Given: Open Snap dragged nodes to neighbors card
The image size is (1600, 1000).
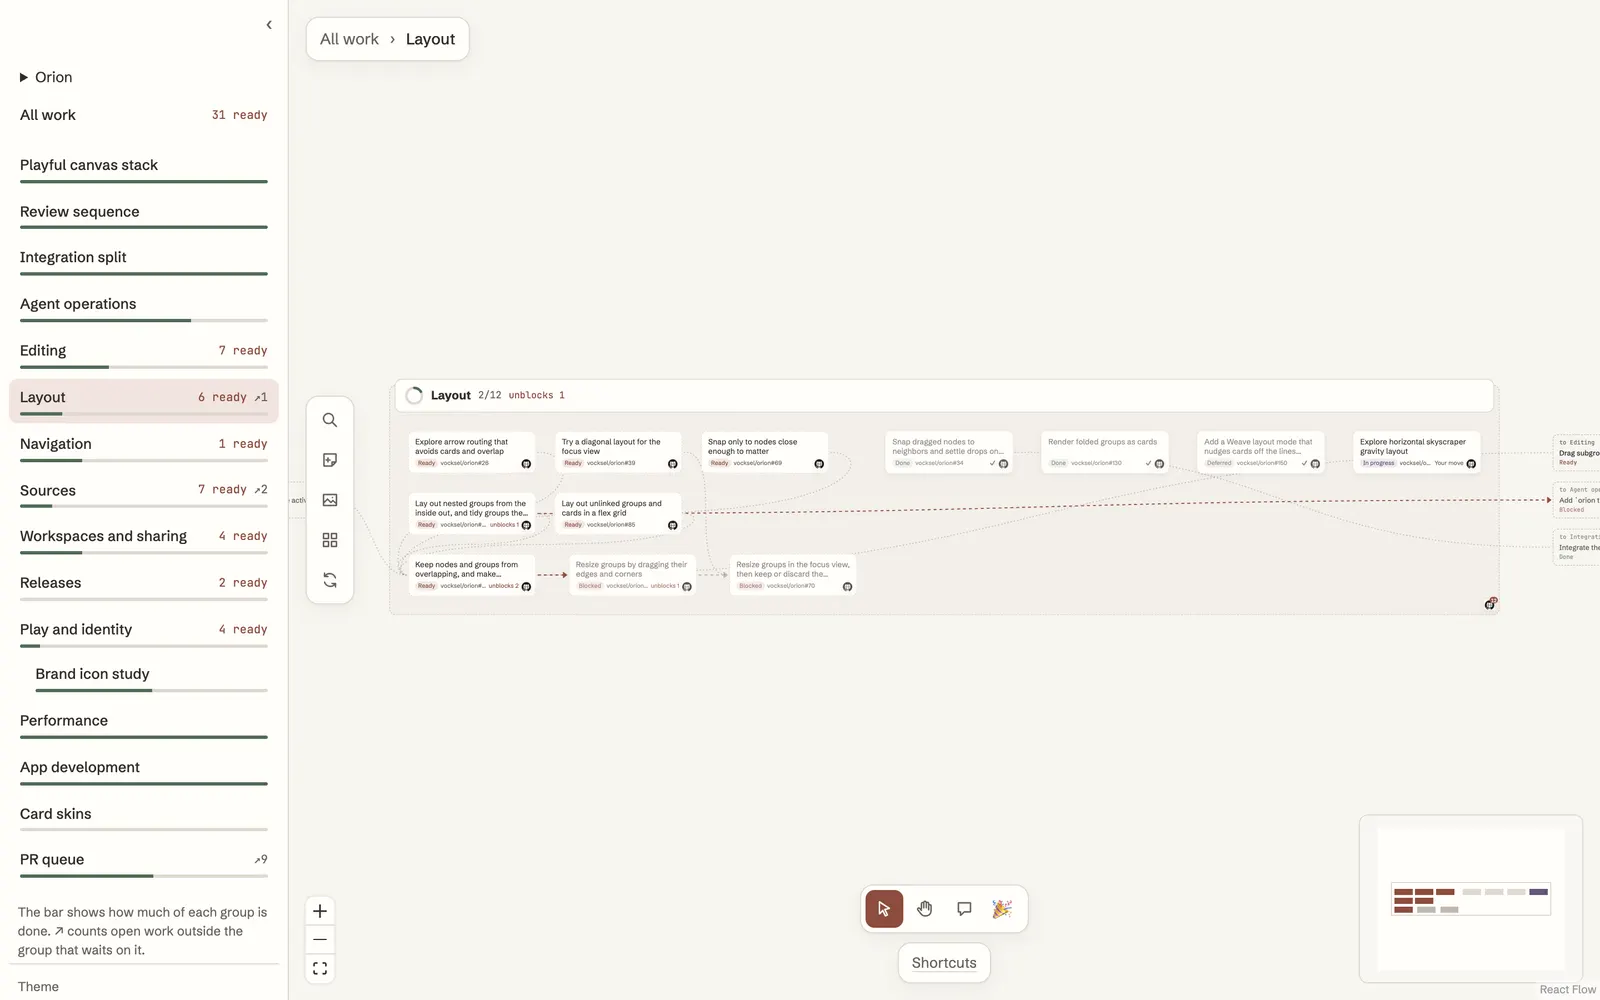Looking at the screenshot, I should point(949,452).
